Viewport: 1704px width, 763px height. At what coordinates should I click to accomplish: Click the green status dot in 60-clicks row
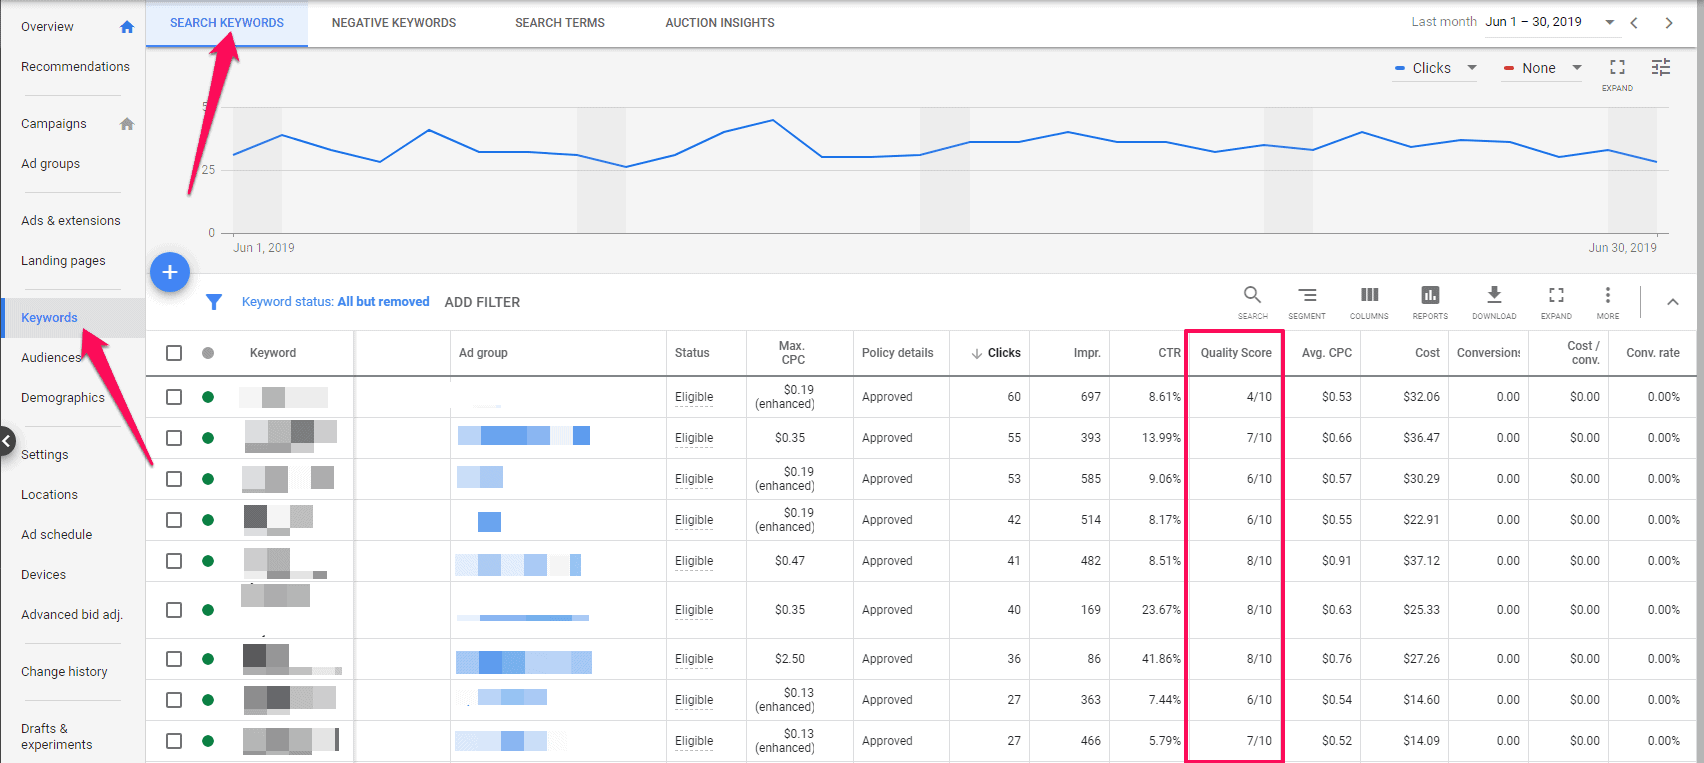tap(208, 397)
